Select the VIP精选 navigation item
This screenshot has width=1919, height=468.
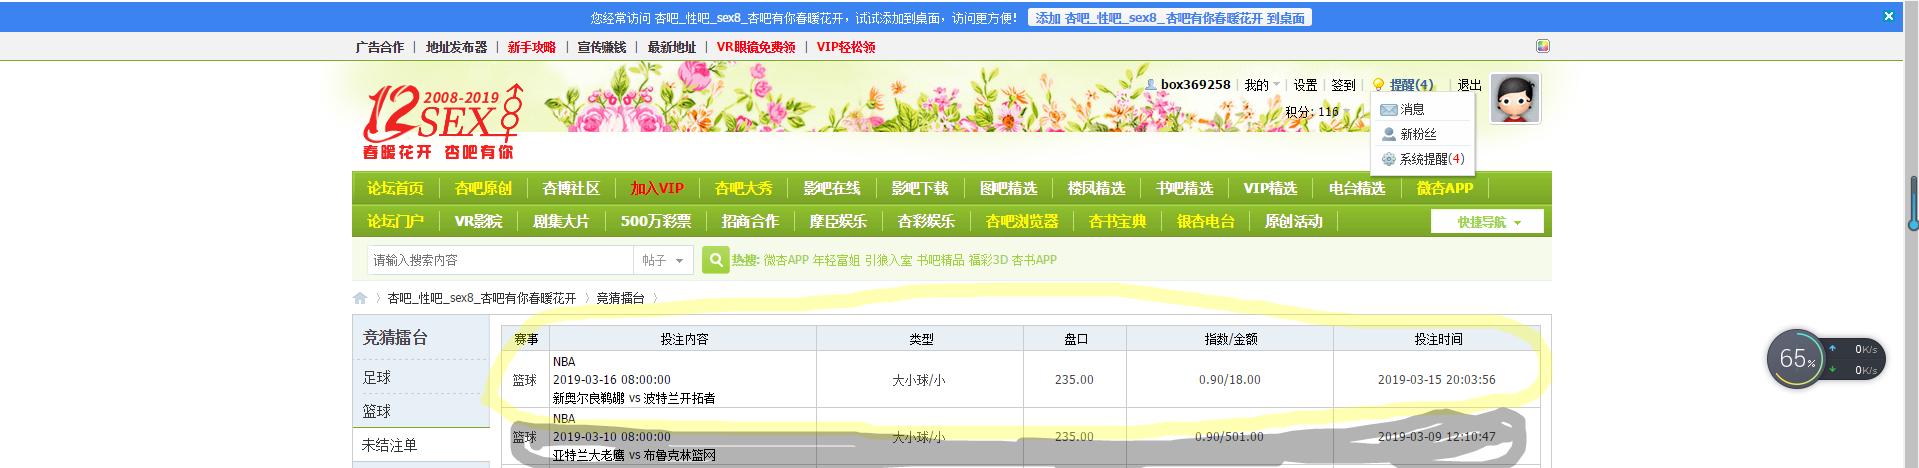pyautogui.click(x=1270, y=188)
